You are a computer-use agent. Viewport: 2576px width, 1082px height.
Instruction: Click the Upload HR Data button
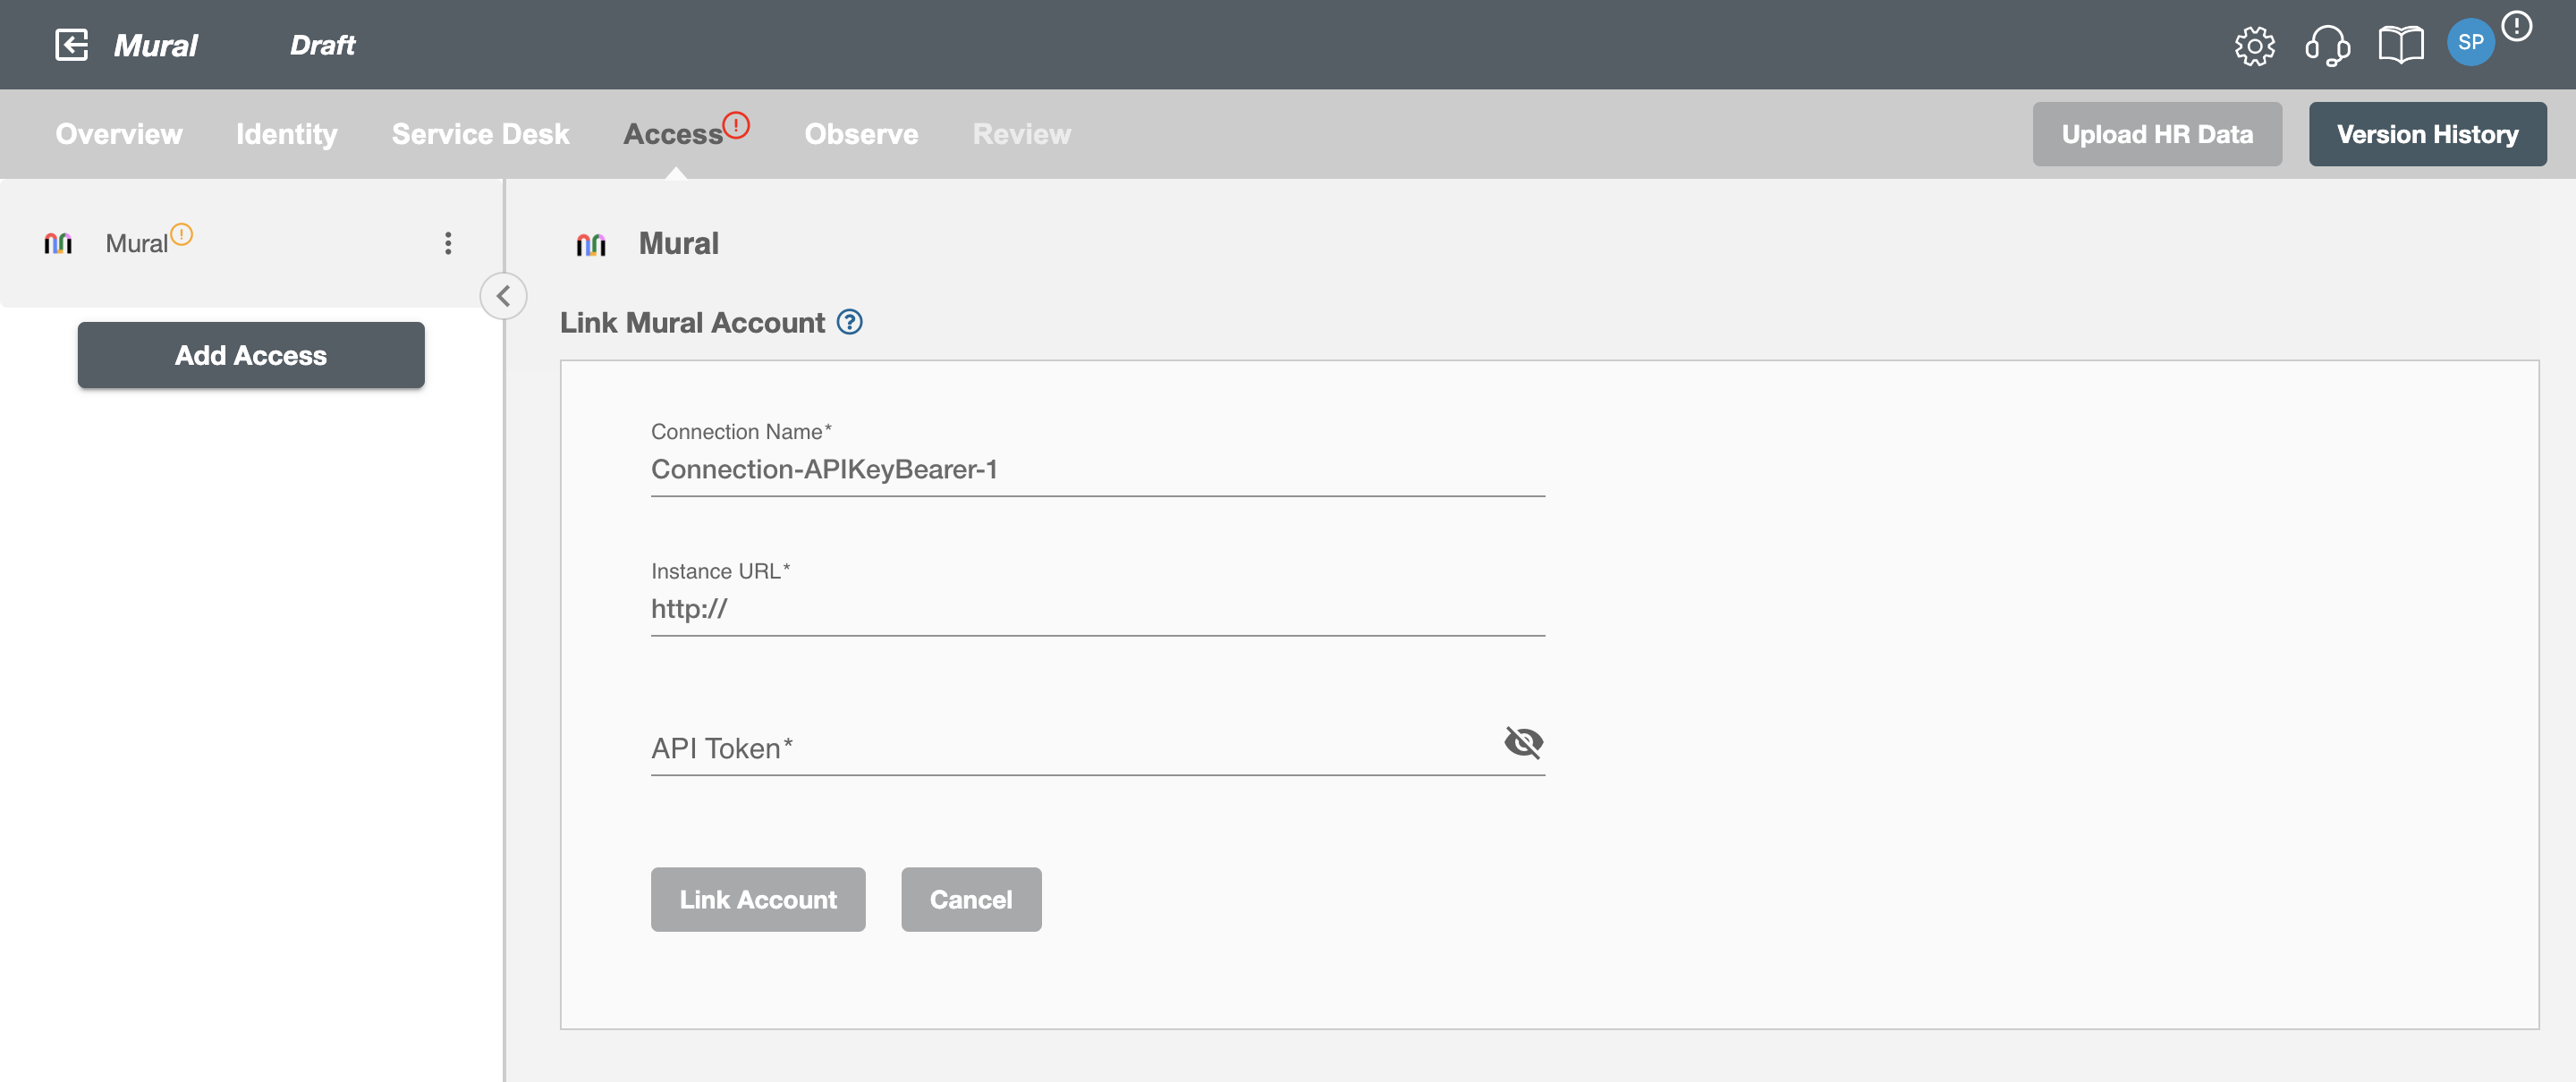click(x=2157, y=134)
